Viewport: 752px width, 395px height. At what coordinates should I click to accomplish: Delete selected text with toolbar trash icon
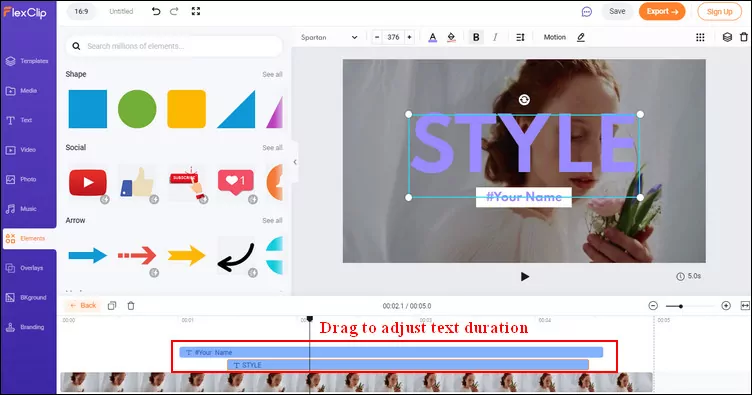click(x=744, y=37)
